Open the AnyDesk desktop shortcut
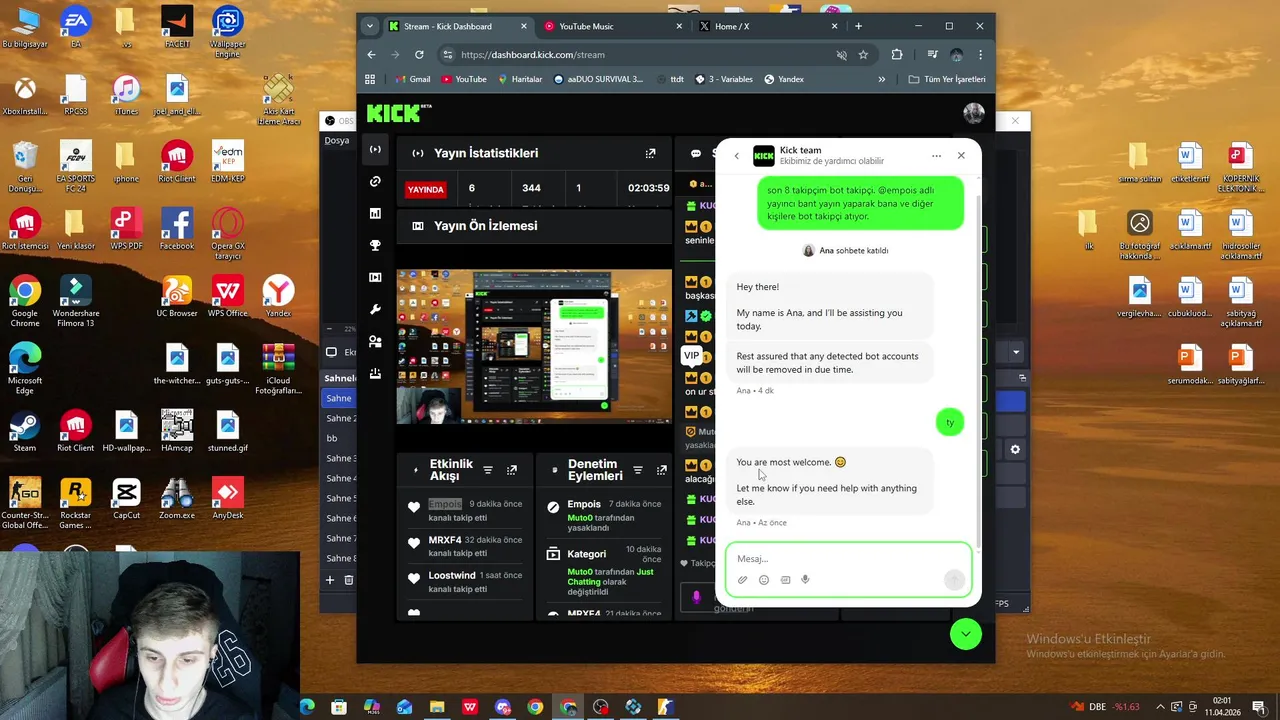The height and width of the screenshot is (720, 1280). pos(228,499)
